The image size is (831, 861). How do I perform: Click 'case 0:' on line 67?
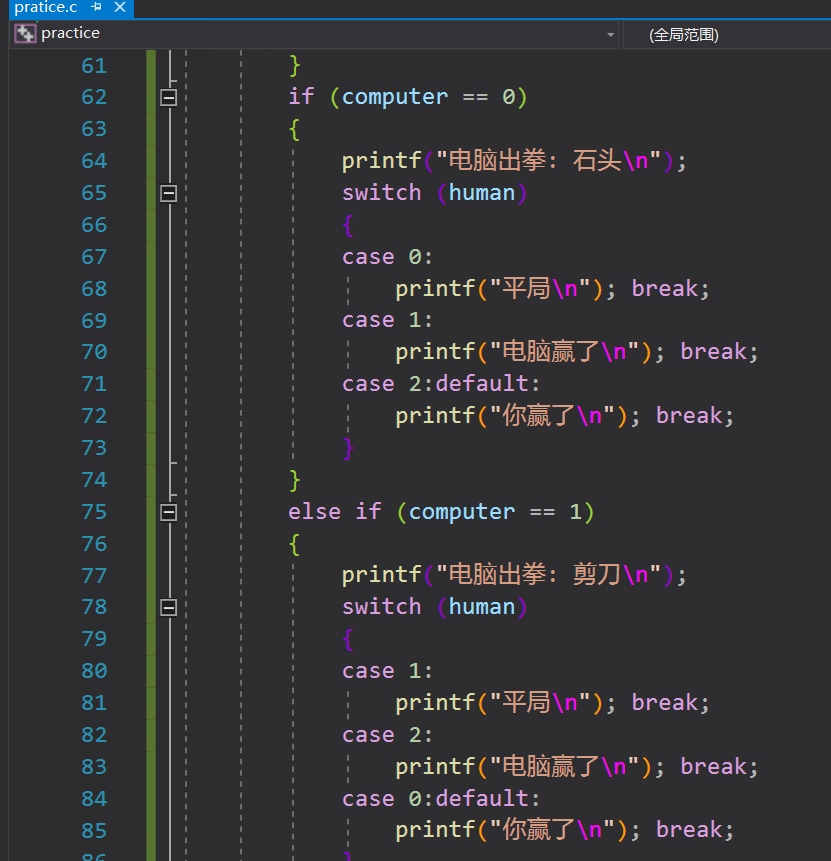(x=387, y=257)
